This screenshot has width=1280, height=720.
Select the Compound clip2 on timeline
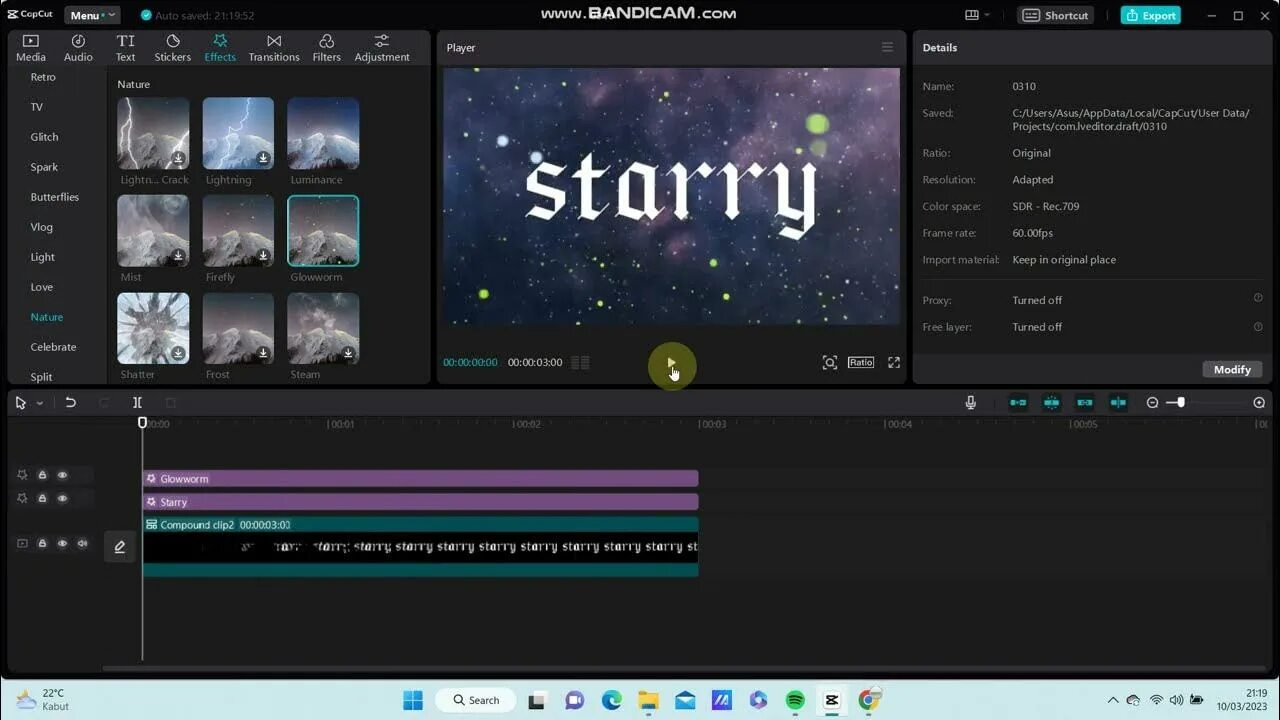(420, 547)
